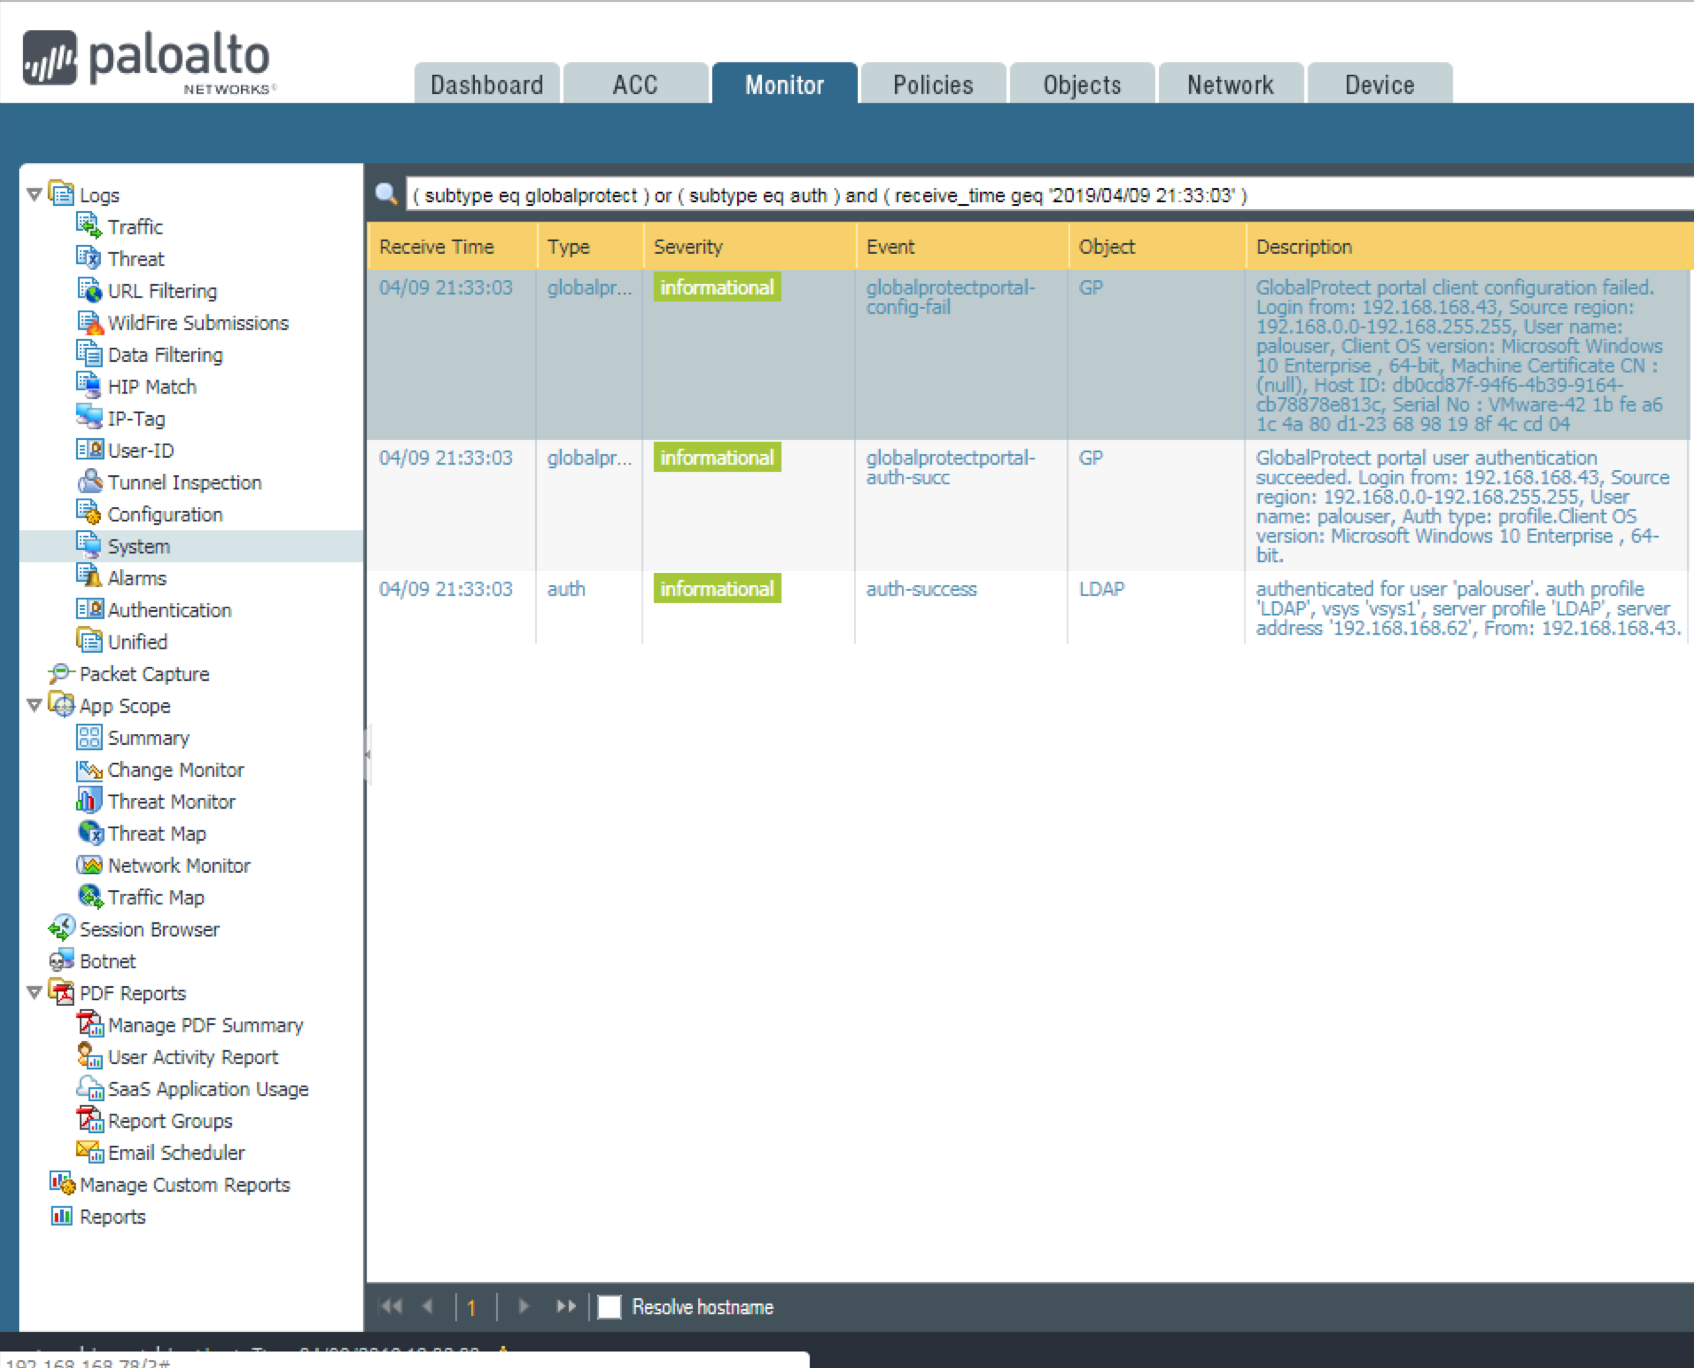Screen dimensions: 1694x1368
Task: Toggle the Resolve hostname checkbox
Action: [609, 1307]
